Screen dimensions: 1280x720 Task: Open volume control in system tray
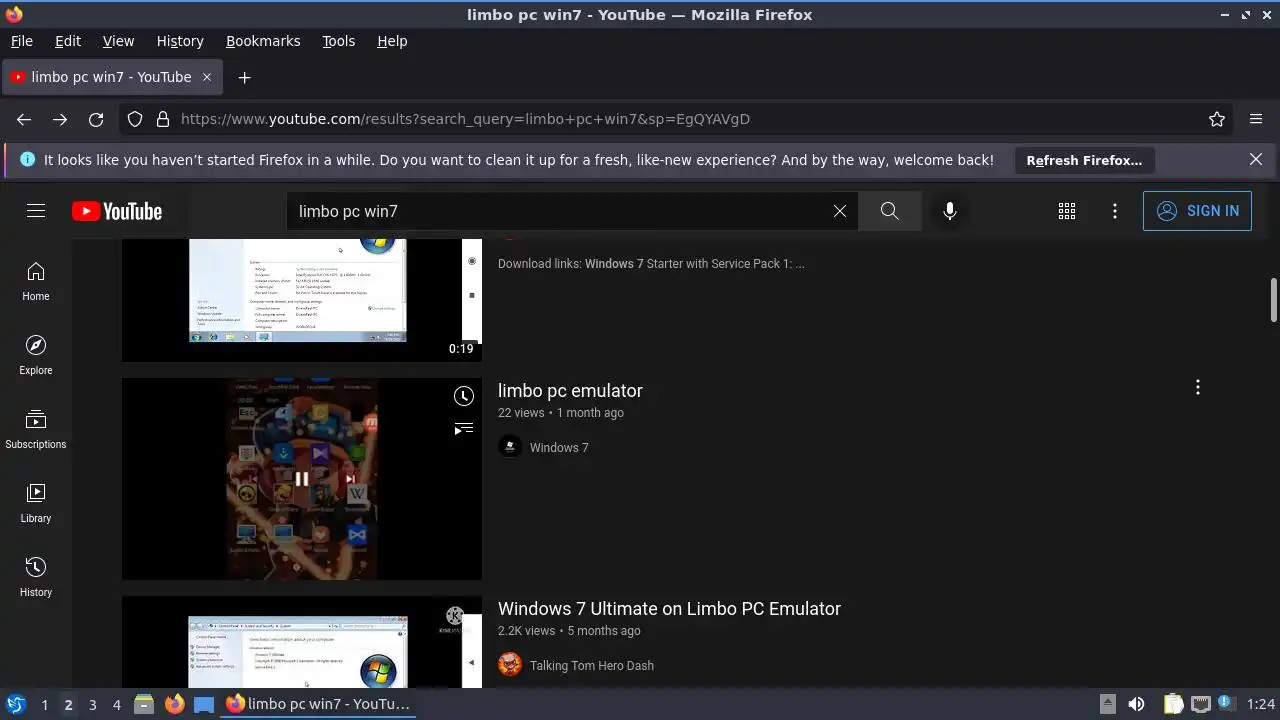1136,704
